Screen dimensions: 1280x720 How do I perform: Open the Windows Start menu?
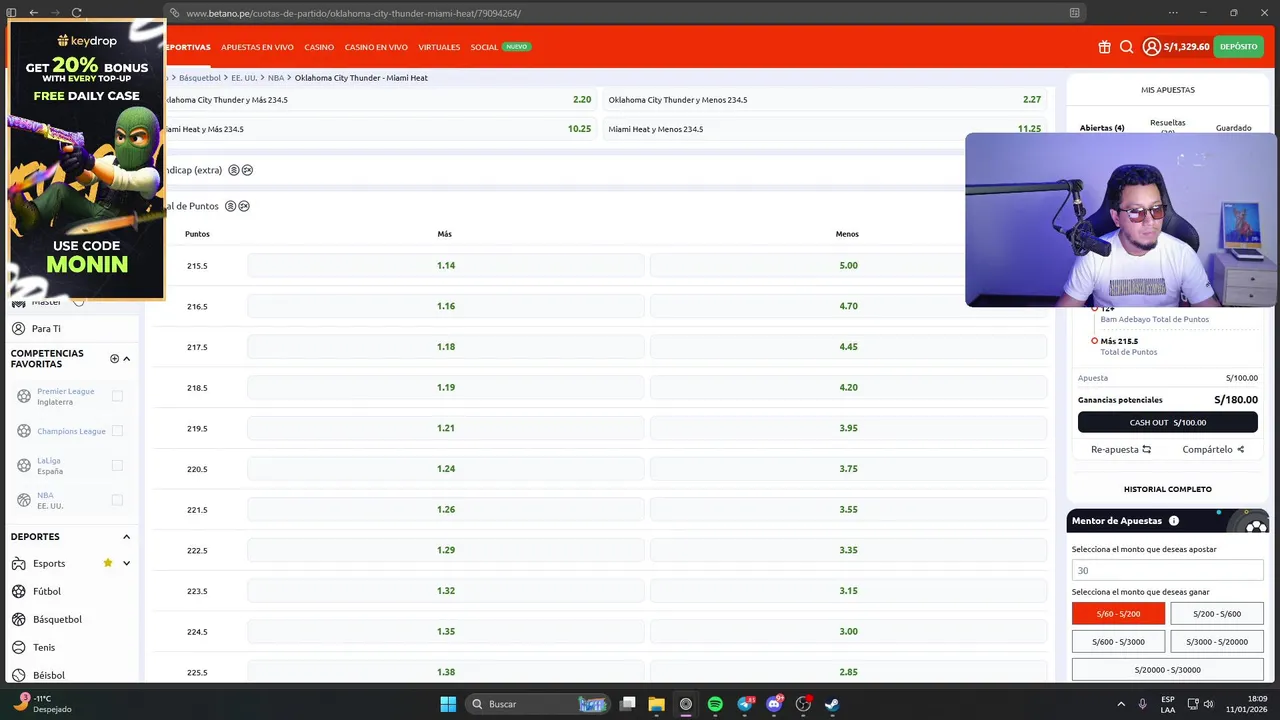(x=448, y=704)
